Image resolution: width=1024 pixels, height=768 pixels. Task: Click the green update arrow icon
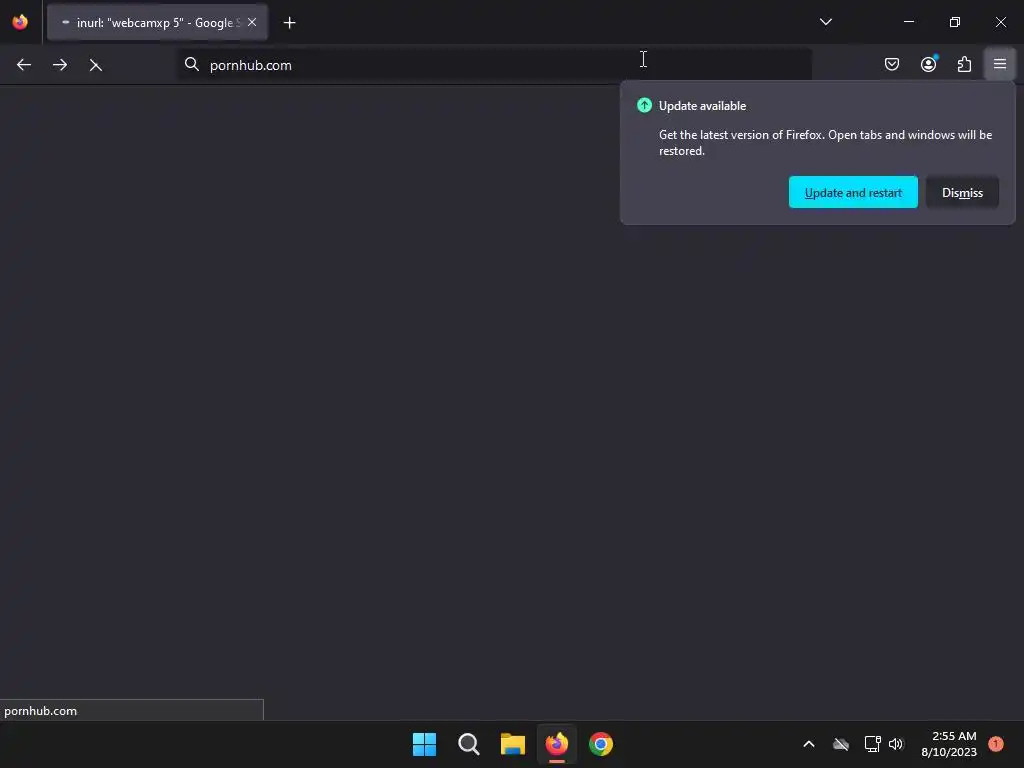tap(644, 105)
